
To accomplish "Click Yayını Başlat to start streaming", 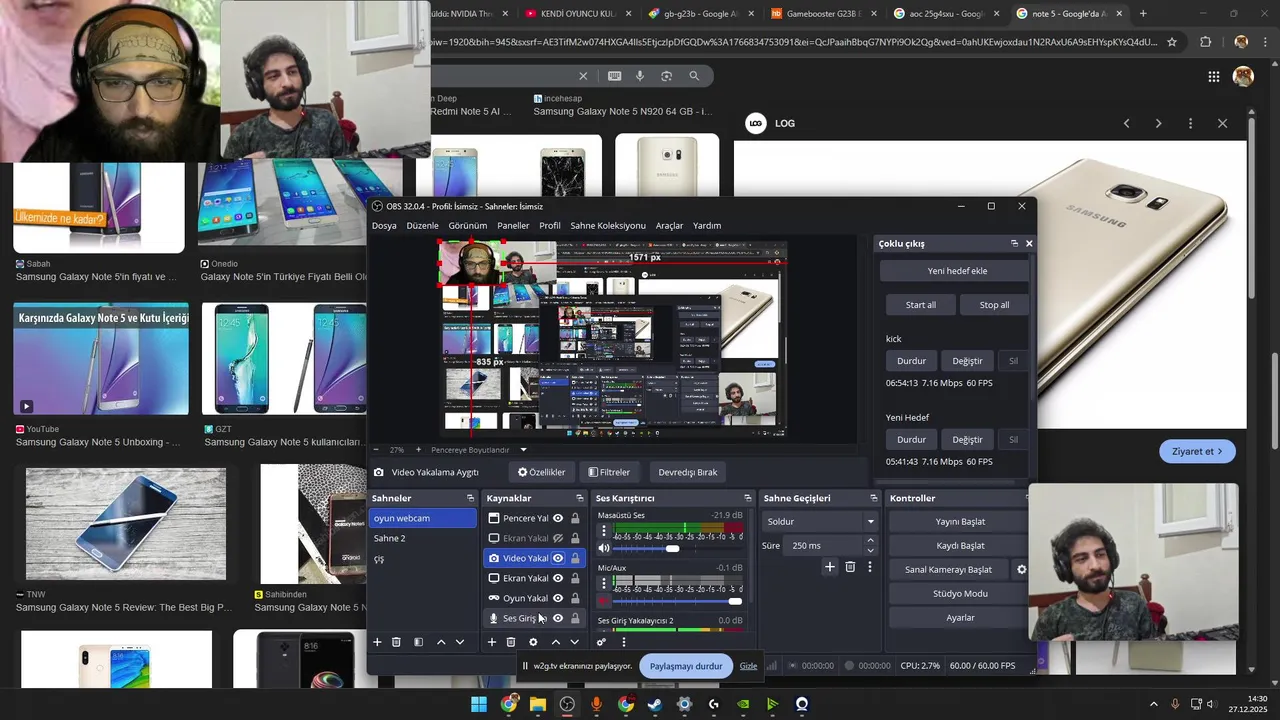I will tap(960, 521).
